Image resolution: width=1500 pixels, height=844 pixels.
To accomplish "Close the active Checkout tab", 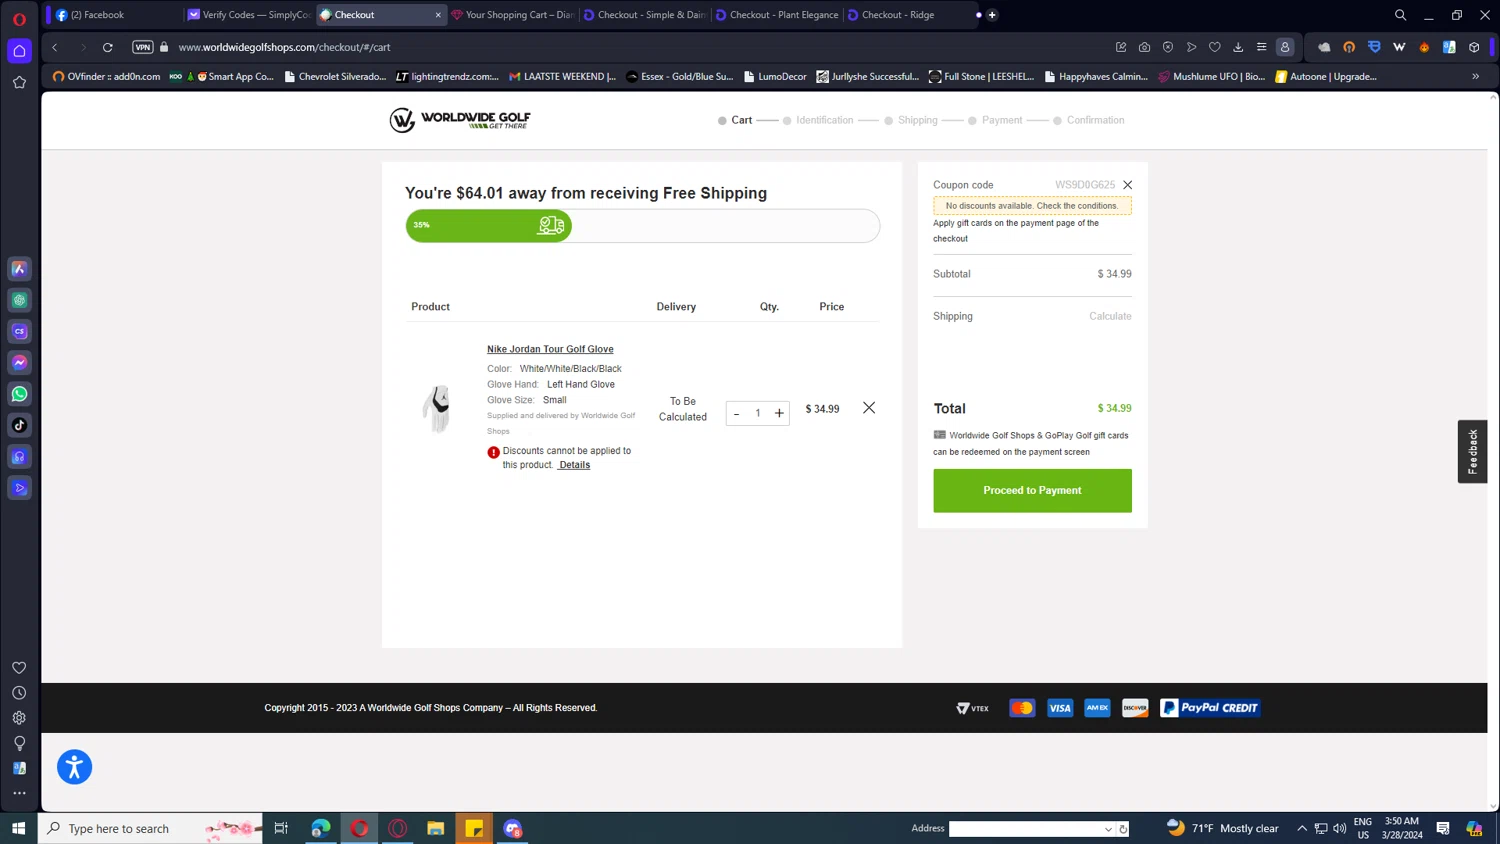I will click(x=438, y=15).
